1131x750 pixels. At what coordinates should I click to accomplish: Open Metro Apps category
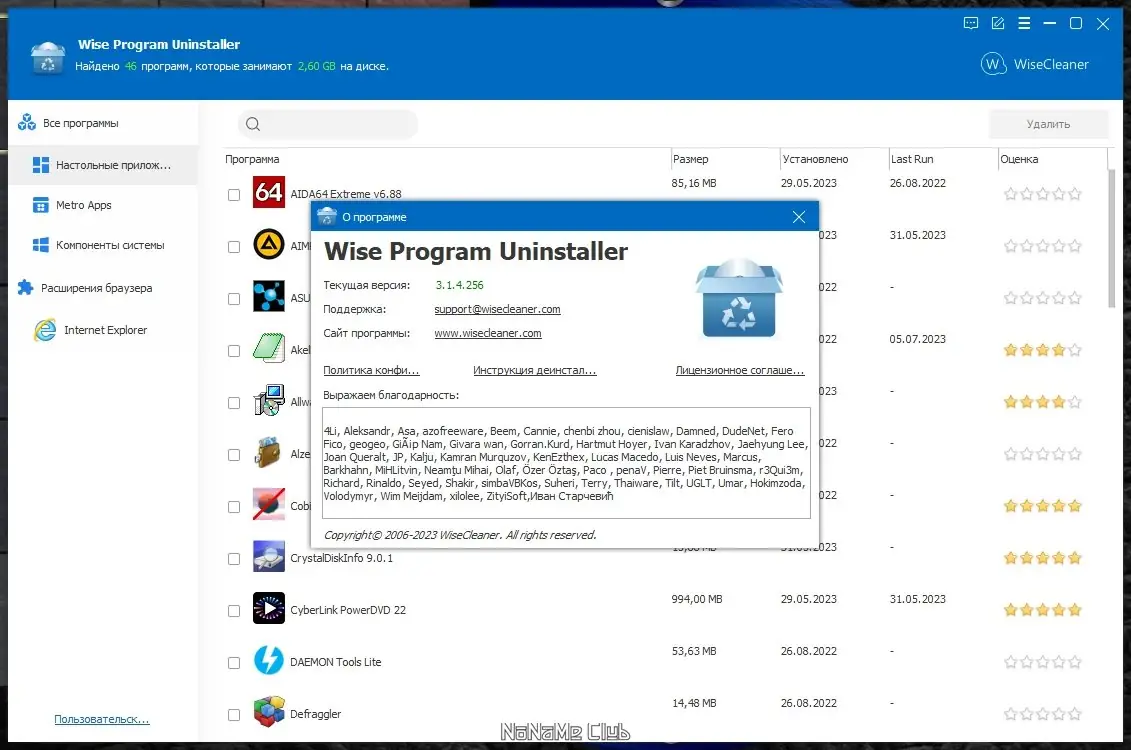[103, 205]
